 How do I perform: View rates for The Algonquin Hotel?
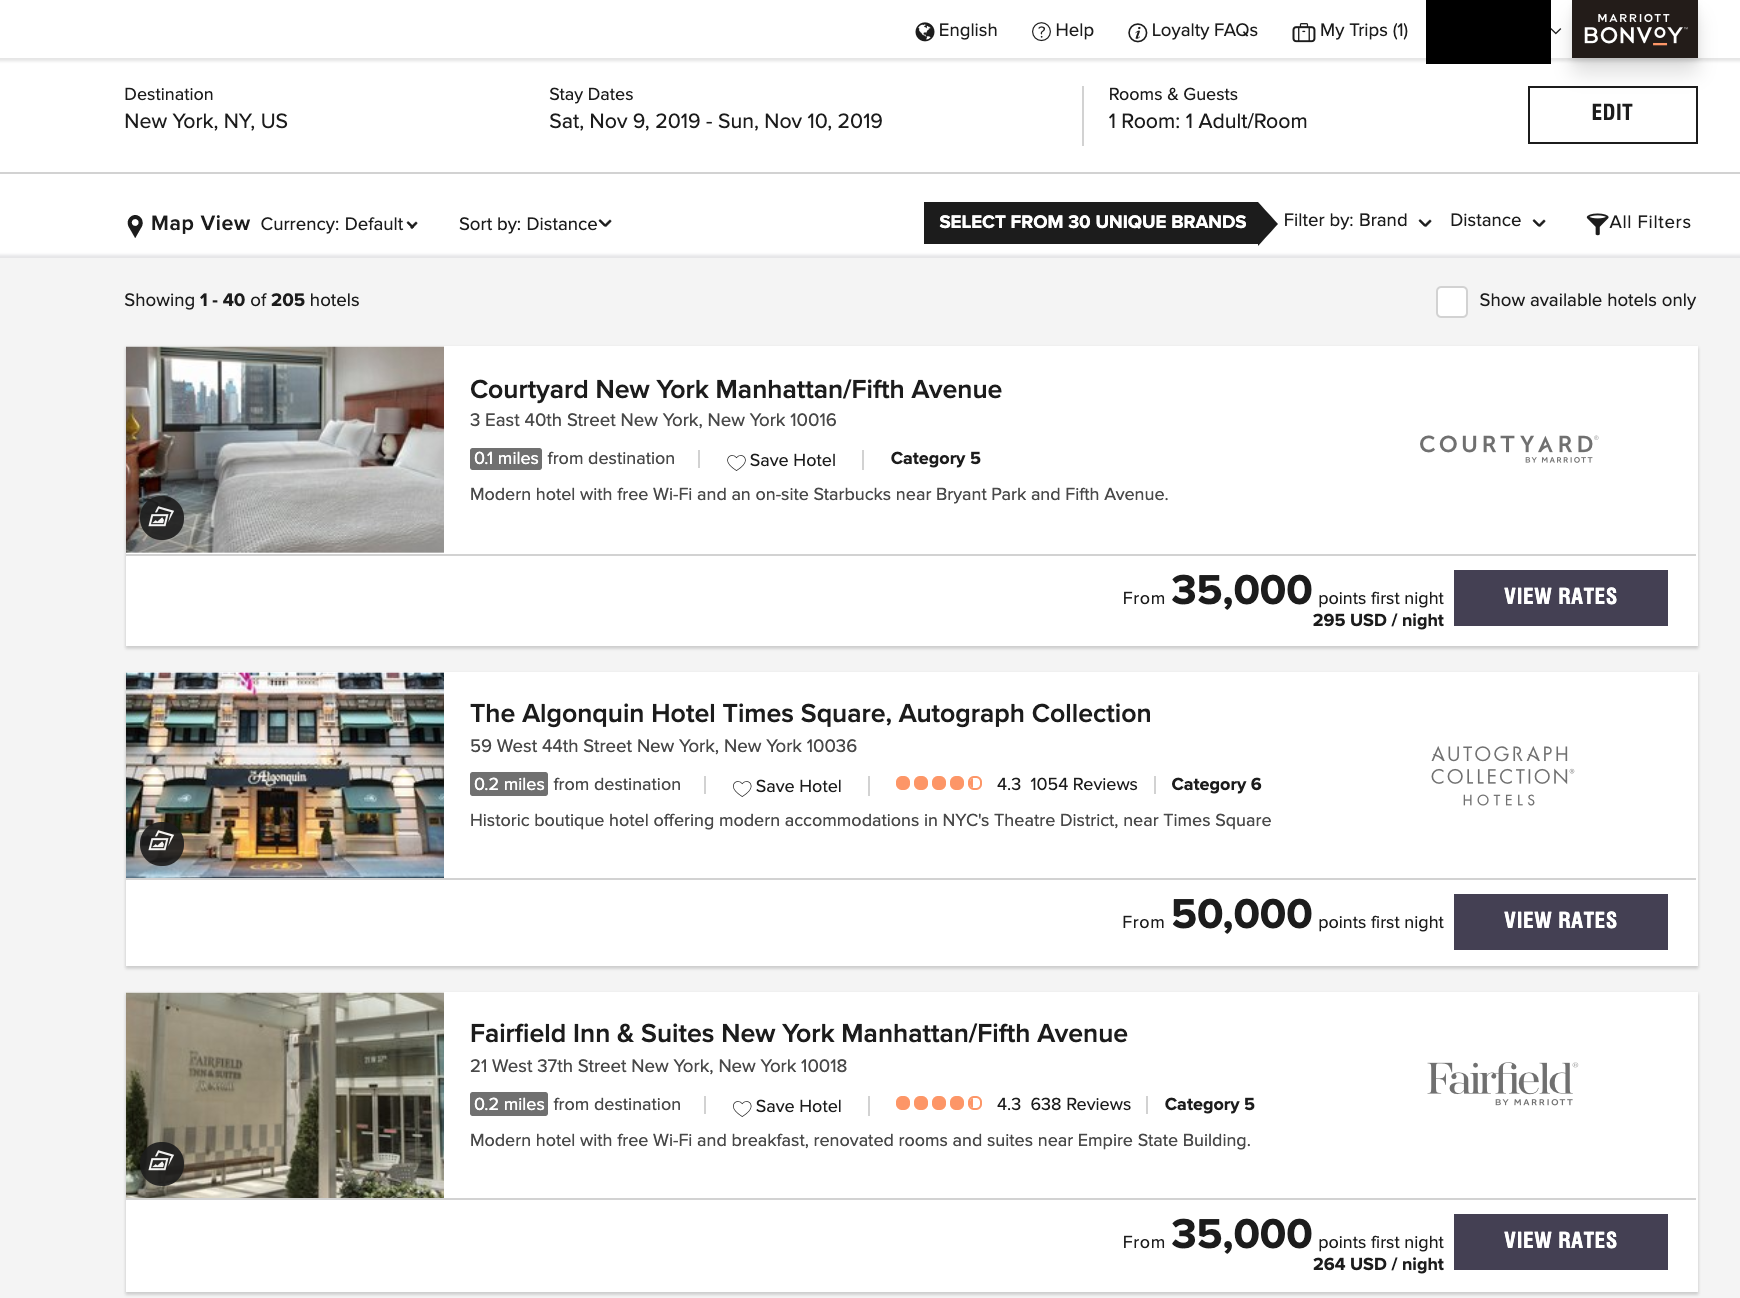[1560, 922]
